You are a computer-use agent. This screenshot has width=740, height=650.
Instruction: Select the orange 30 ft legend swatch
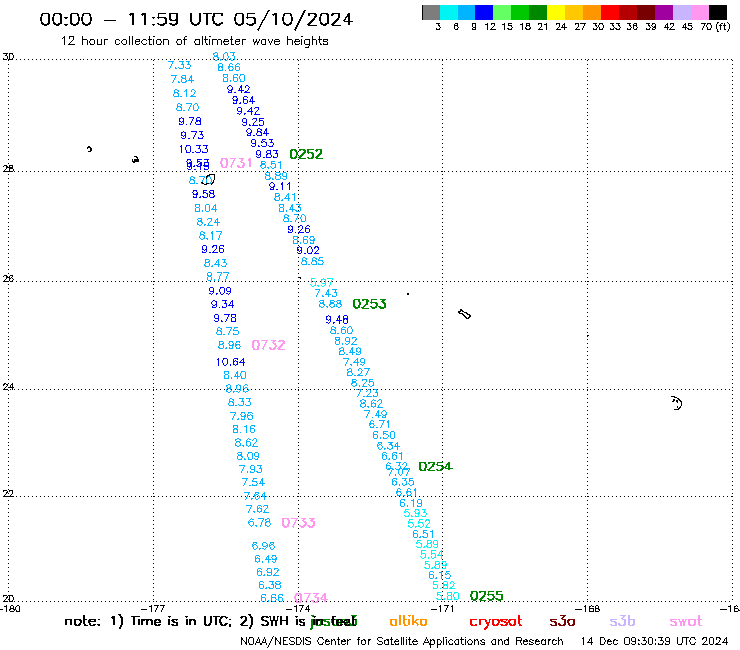click(x=591, y=12)
